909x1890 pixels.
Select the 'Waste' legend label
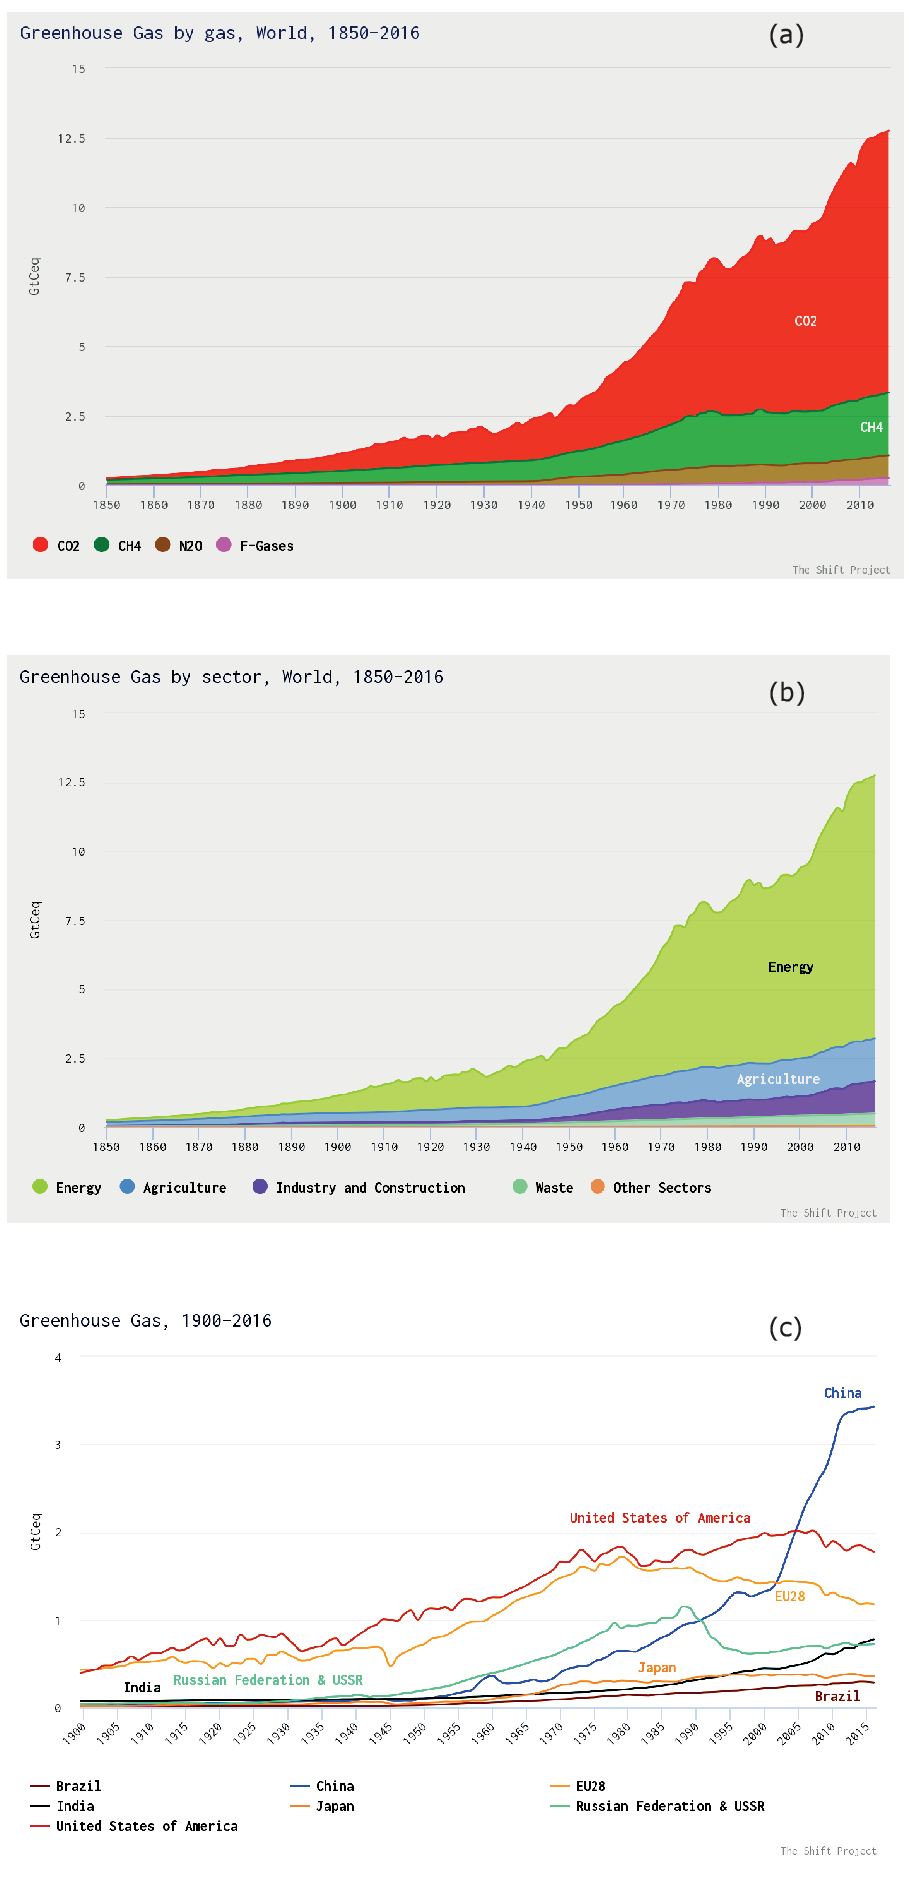coord(554,1188)
